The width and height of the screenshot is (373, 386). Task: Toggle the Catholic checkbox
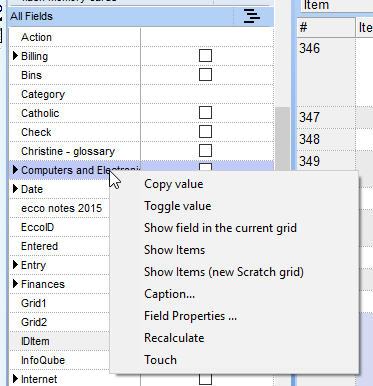click(x=205, y=113)
